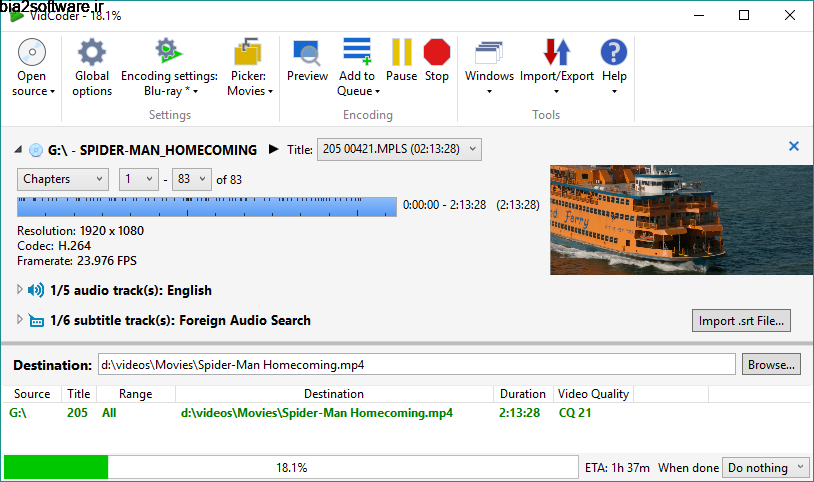
Task: Expand the audio tracks section
Action: 20,290
